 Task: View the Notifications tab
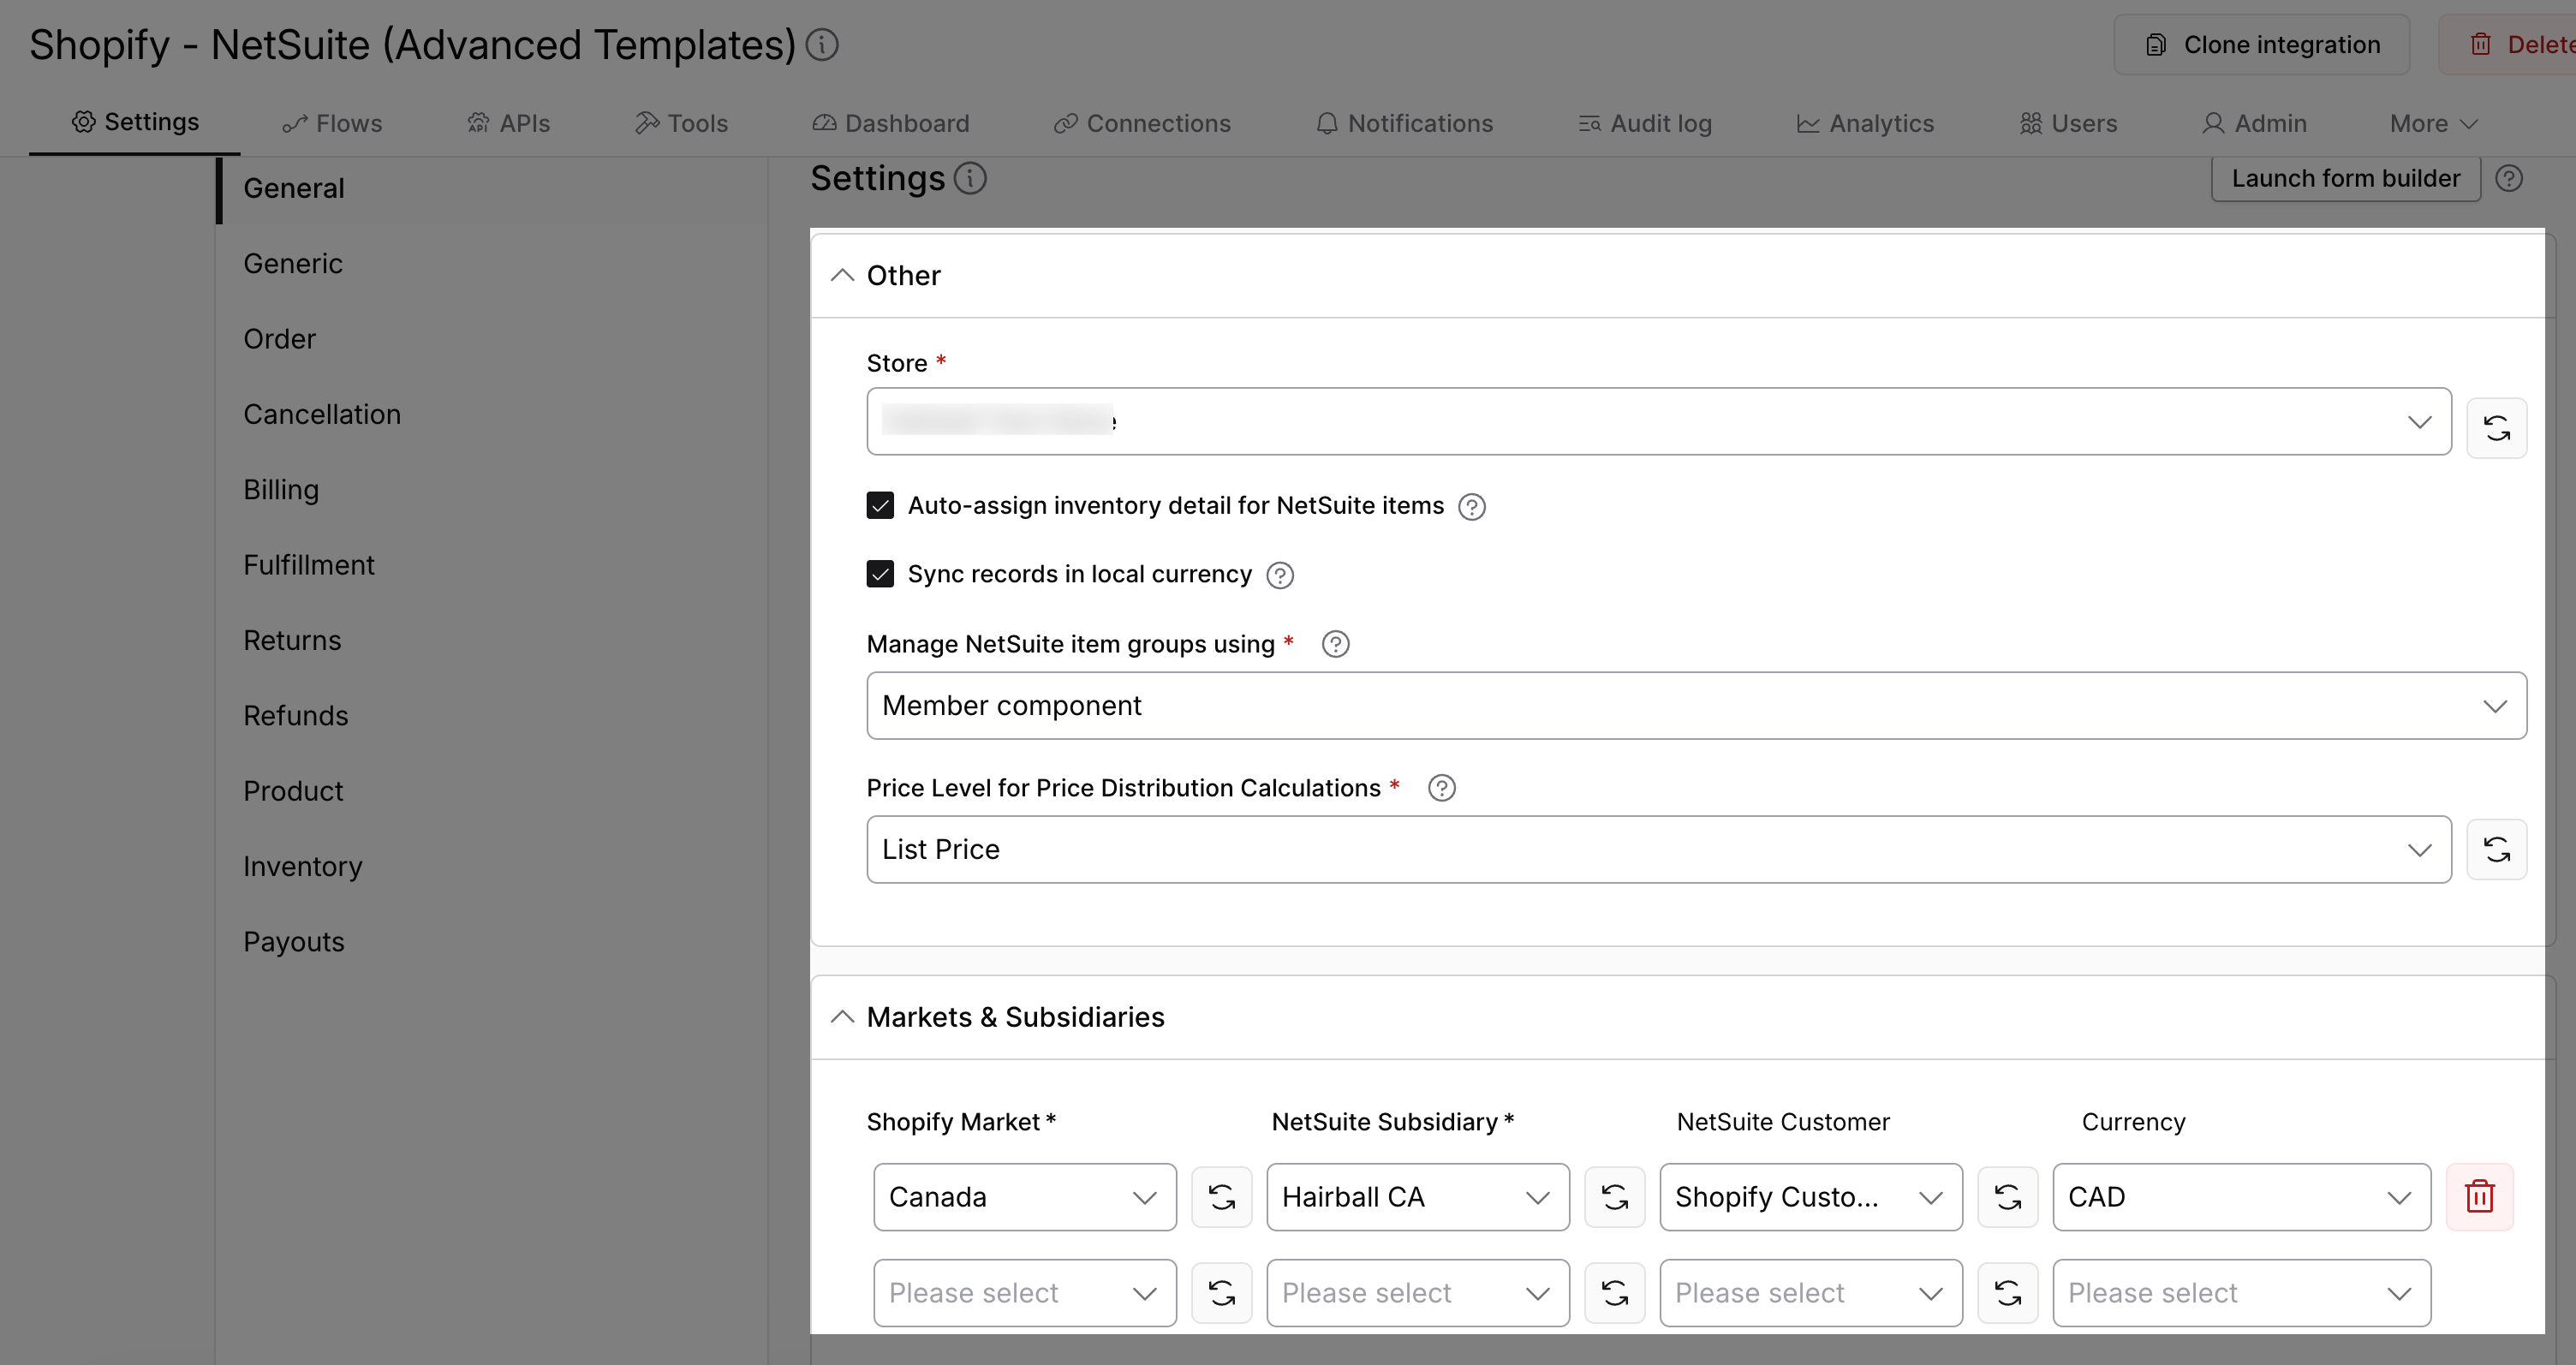click(1404, 124)
